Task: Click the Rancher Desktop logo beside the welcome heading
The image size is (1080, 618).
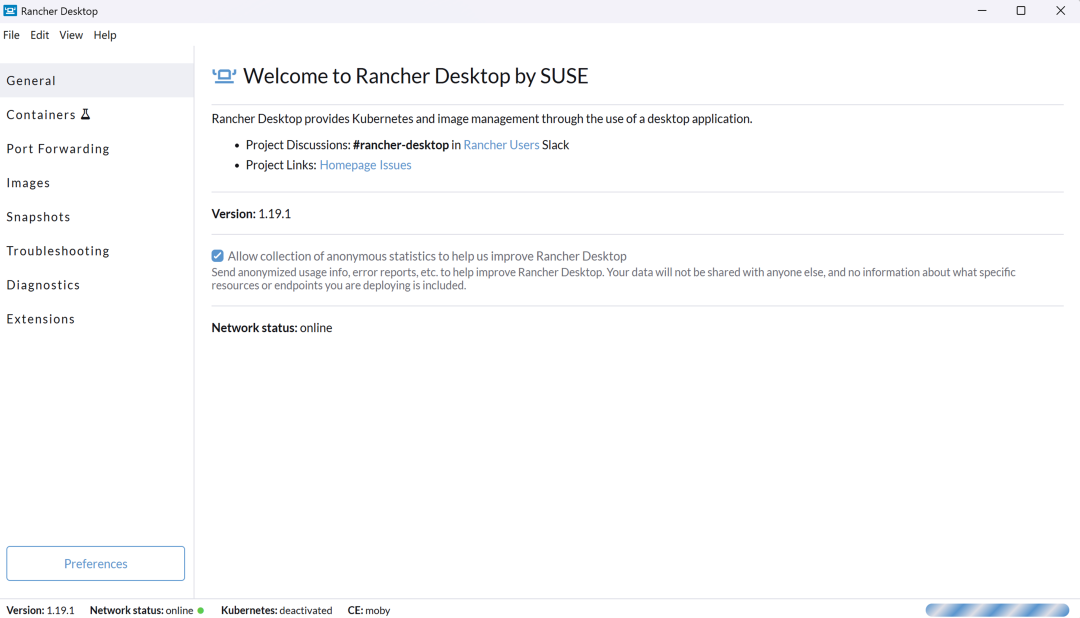Action: click(x=224, y=76)
